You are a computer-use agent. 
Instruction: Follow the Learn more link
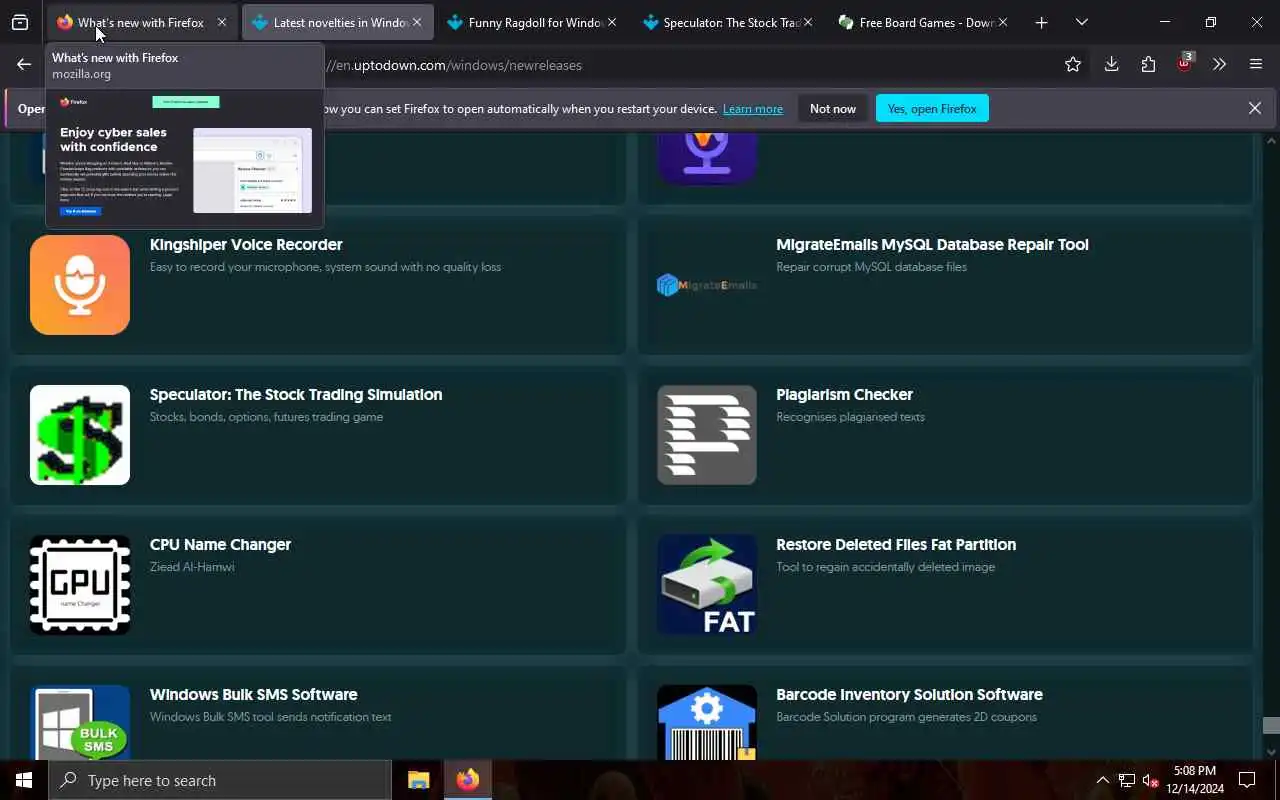point(753,108)
